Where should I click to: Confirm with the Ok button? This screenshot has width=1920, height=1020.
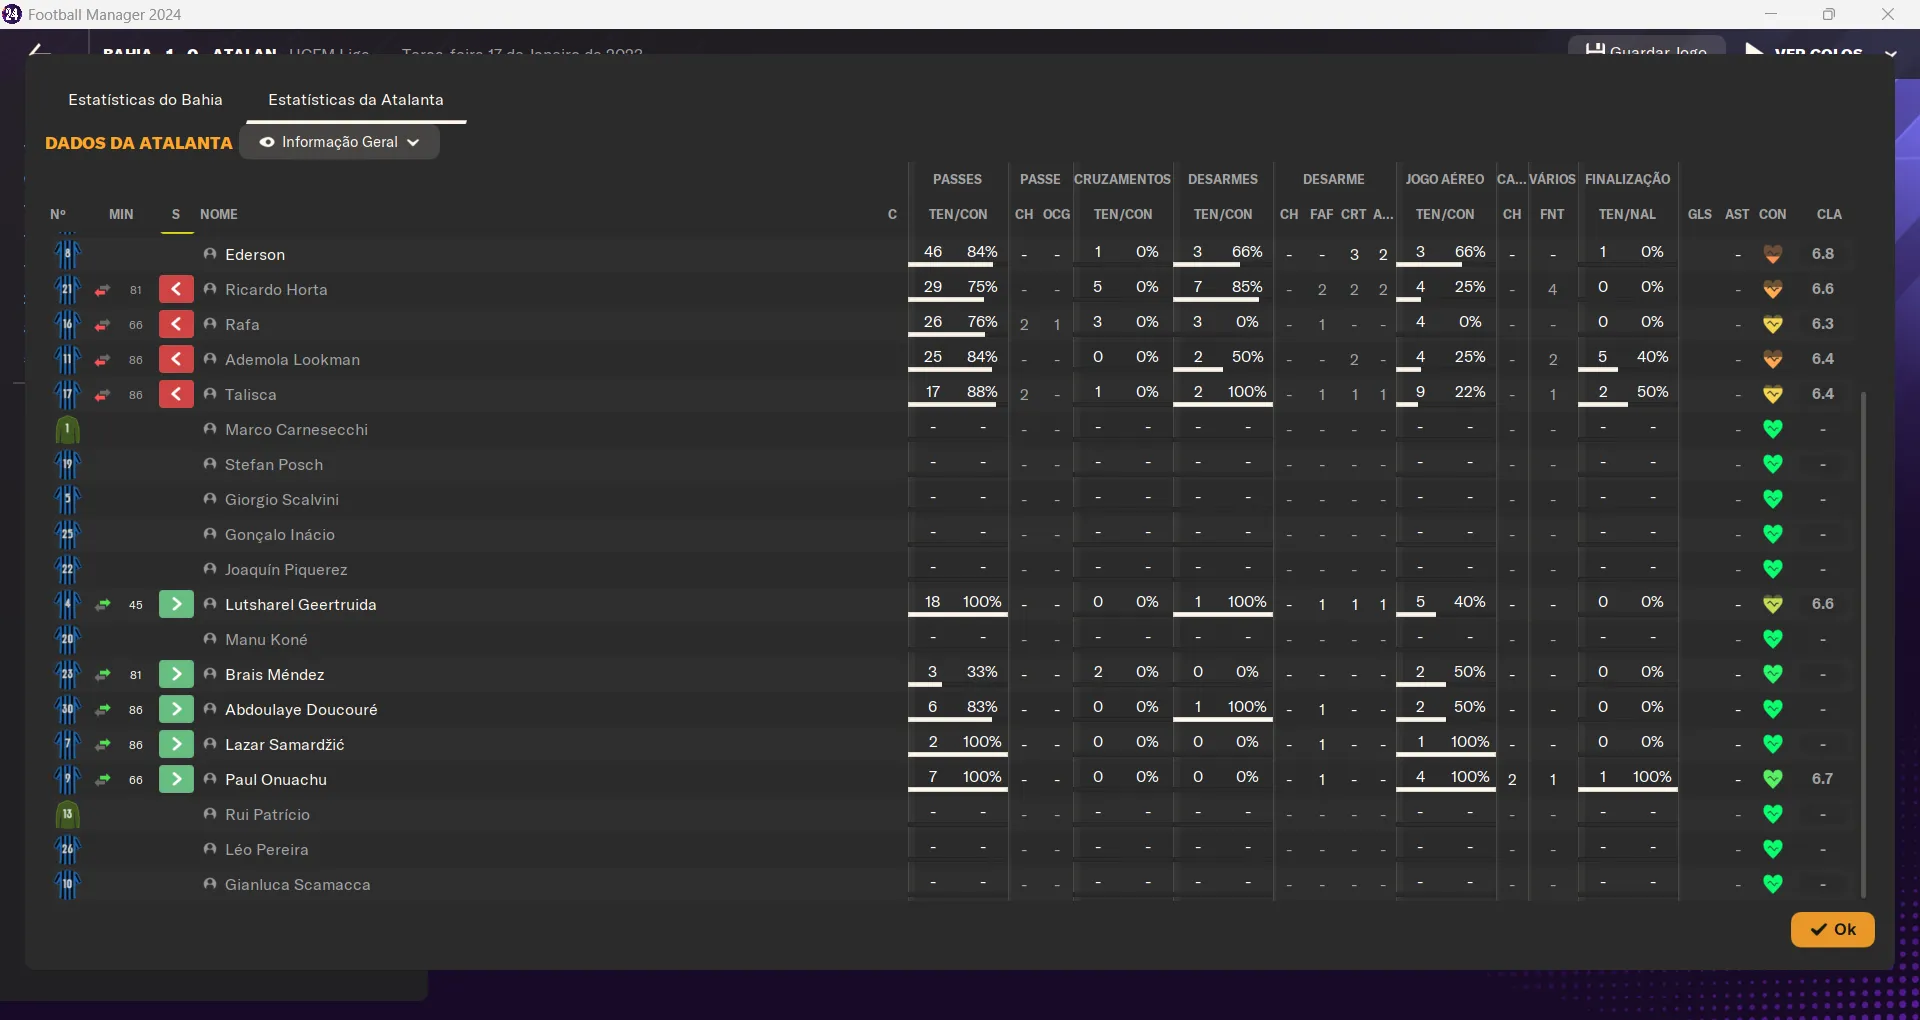[1832, 929]
